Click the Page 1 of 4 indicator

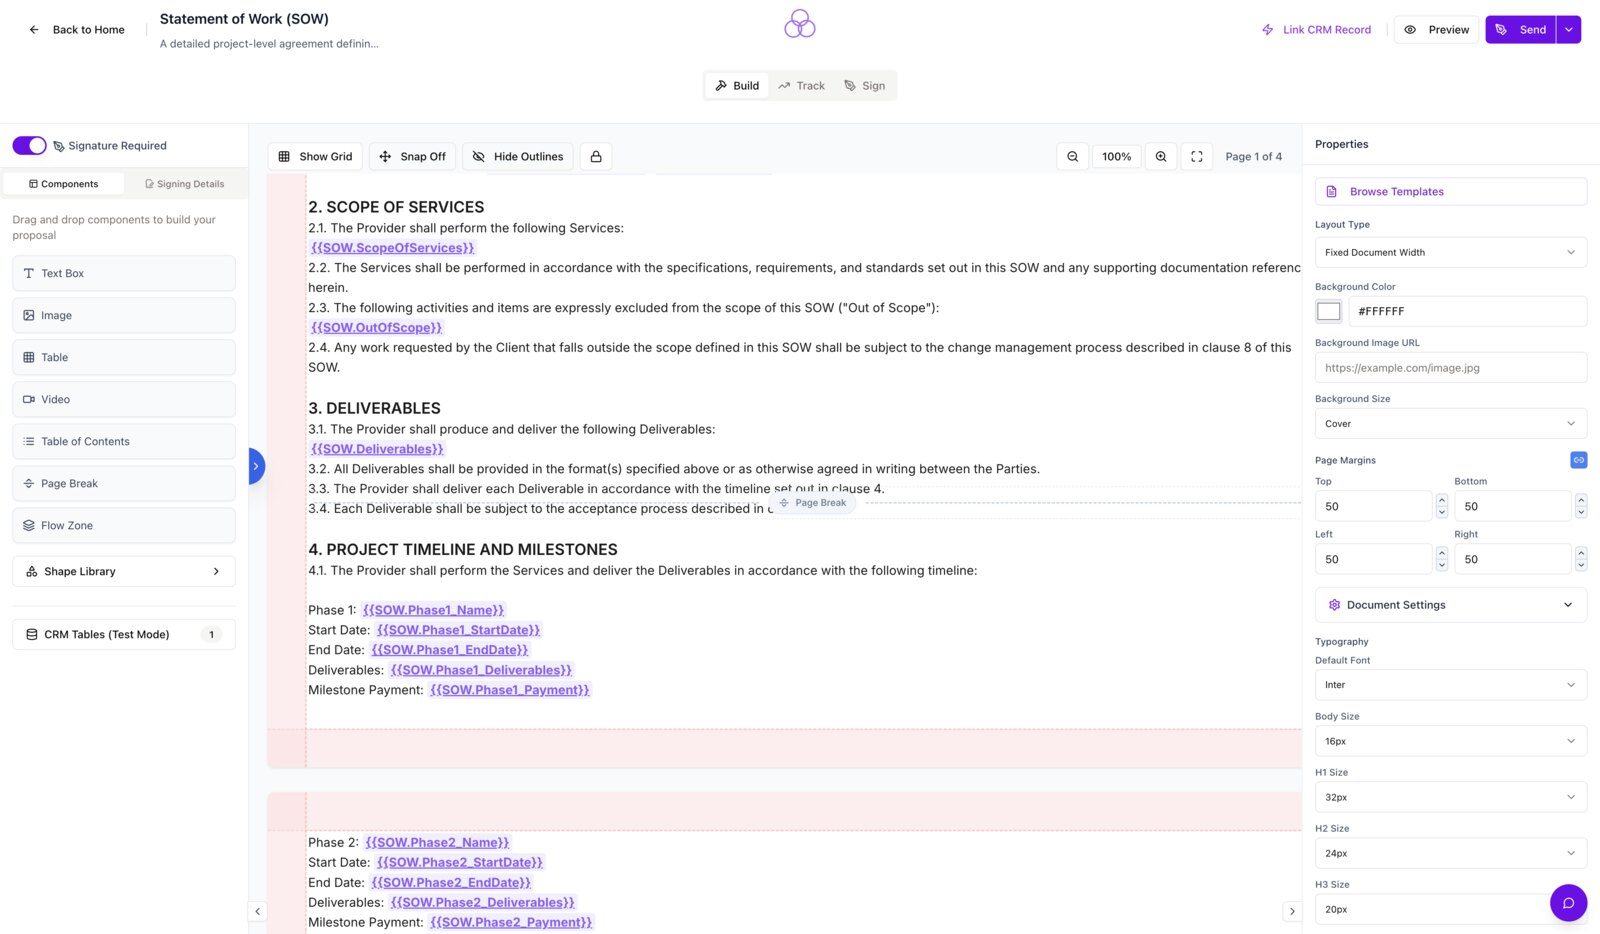1253,157
